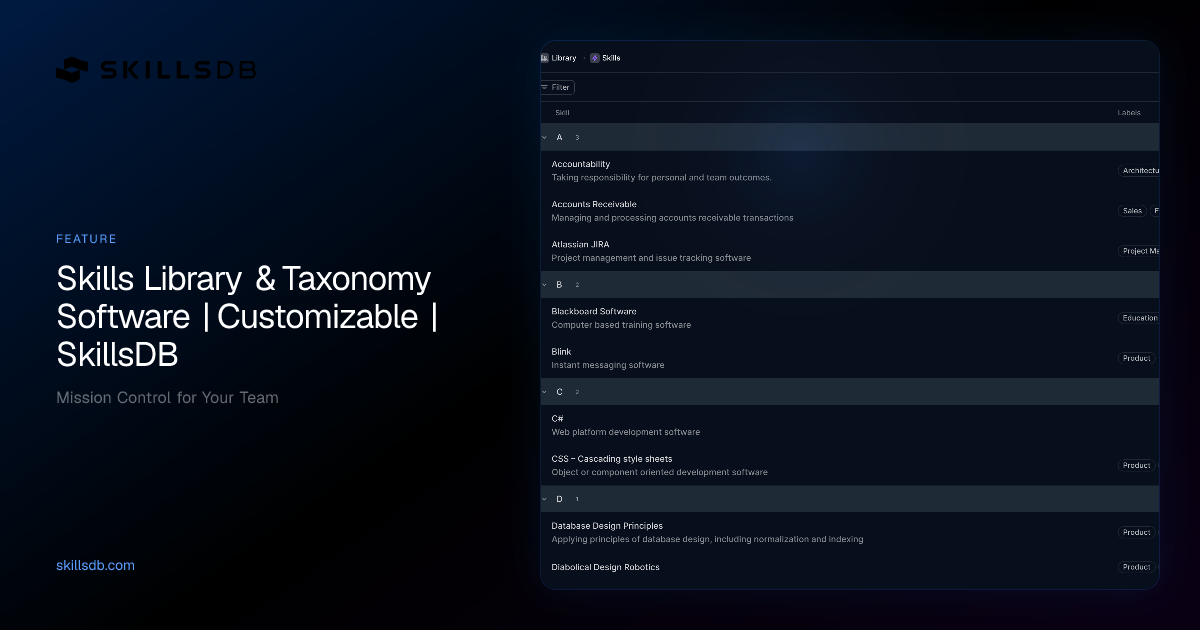Image resolution: width=1200 pixels, height=630 pixels.
Task: Click the Labels column header
Action: (x=1129, y=113)
